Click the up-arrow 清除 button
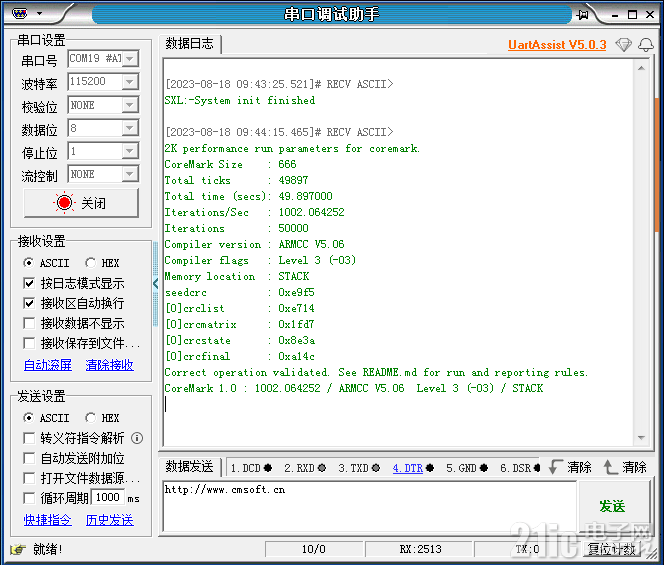The width and height of the screenshot is (664, 565). [625, 467]
